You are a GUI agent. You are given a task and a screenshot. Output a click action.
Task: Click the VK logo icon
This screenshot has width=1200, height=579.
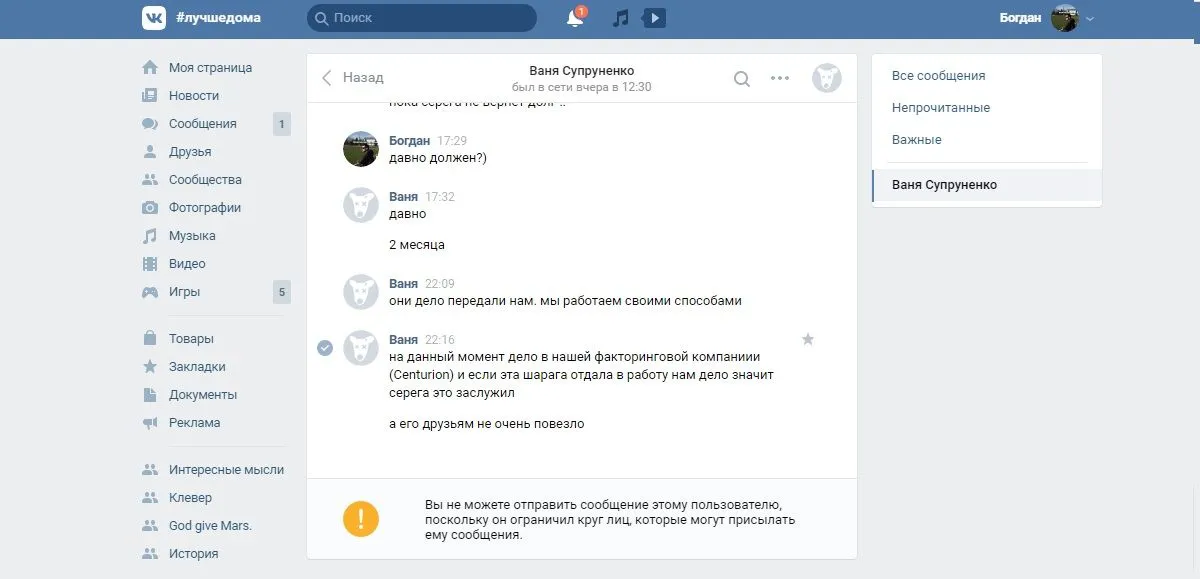(x=154, y=18)
